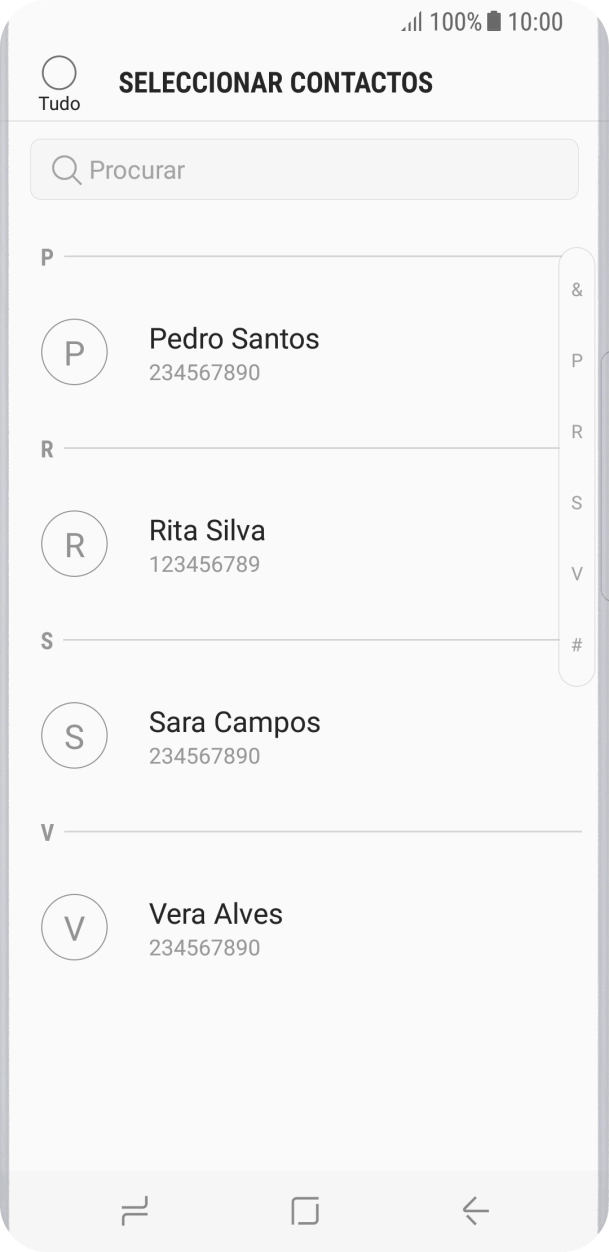Jump to letter P in index bar
This screenshot has height=1252, width=609.
(x=577, y=361)
